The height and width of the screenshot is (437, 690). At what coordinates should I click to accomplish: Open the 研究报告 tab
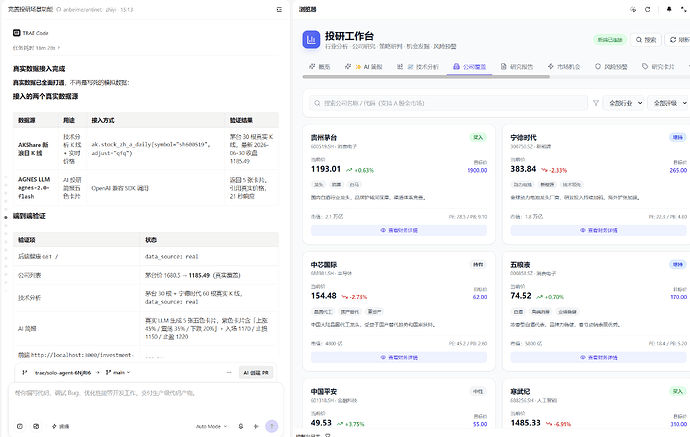click(517, 66)
